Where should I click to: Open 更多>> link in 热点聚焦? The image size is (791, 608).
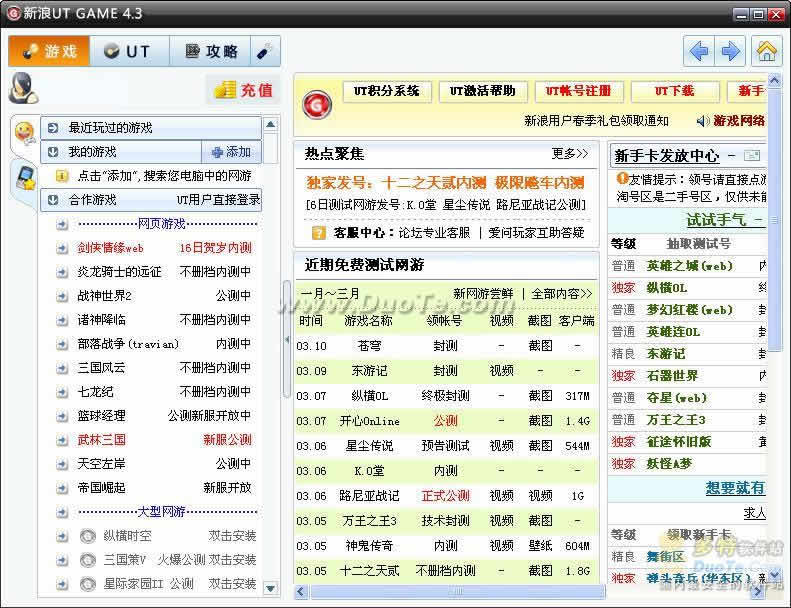(x=570, y=154)
